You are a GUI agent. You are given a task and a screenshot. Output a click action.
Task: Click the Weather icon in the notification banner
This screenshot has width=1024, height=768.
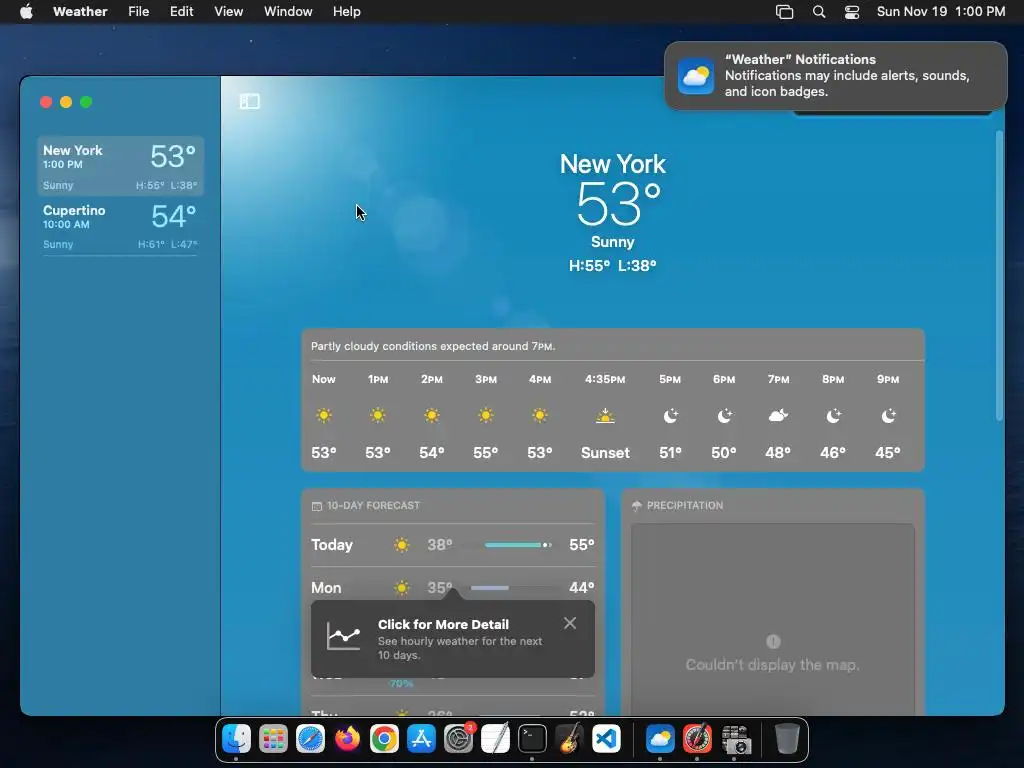(x=696, y=76)
